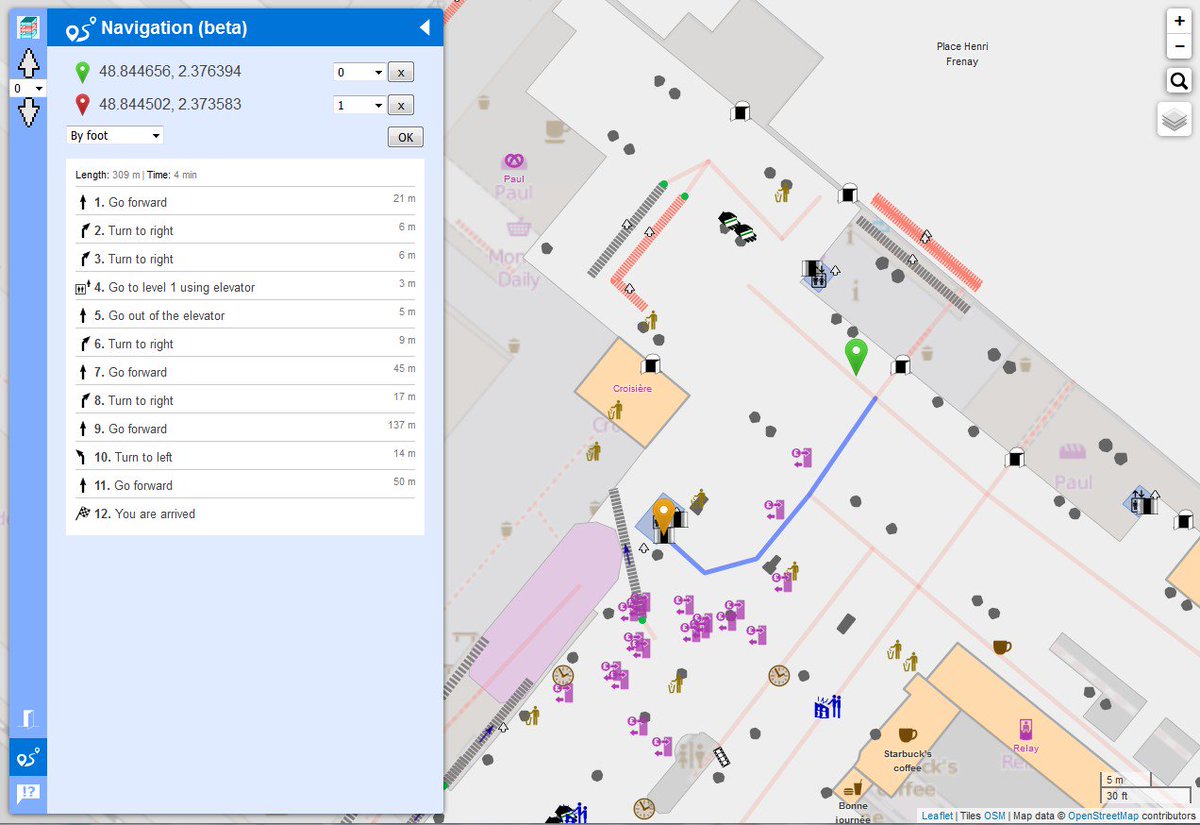
Task: Open the help/feedback icon in the sidebar
Action: pos(28,794)
